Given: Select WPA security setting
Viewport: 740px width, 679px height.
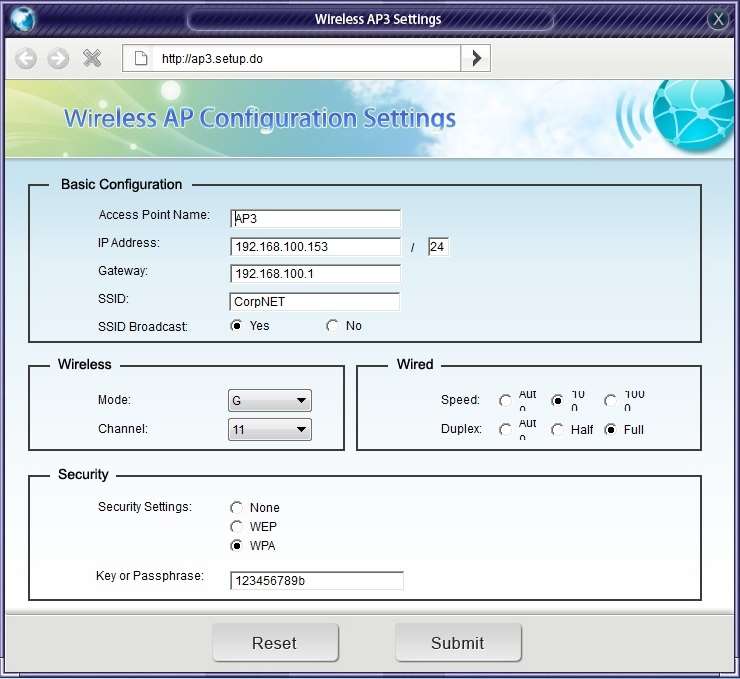Looking at the screenshot, I should pyautogui.click(x=236, y=546).
